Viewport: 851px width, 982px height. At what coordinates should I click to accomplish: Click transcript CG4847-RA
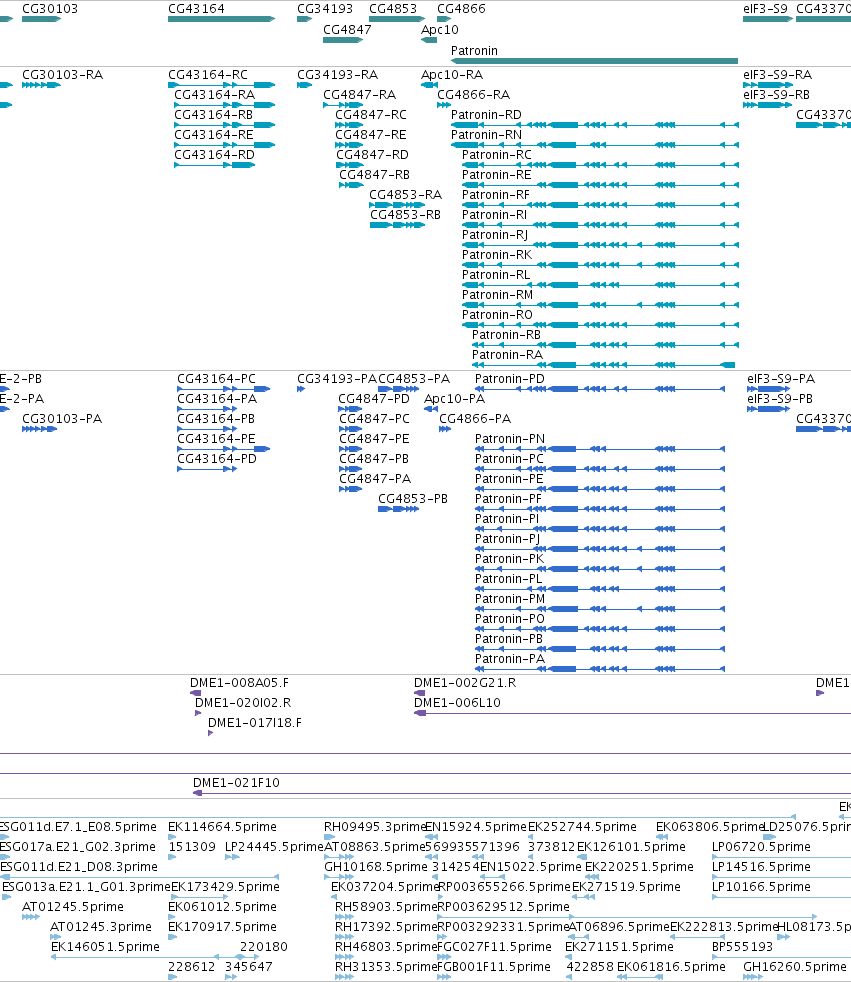point(359,95)
